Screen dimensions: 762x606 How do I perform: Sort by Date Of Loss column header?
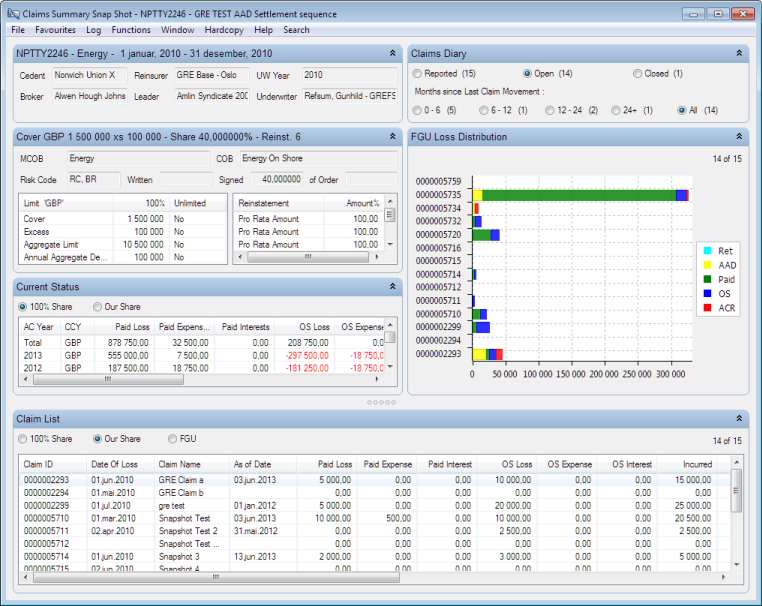click(x=120, y=465)
